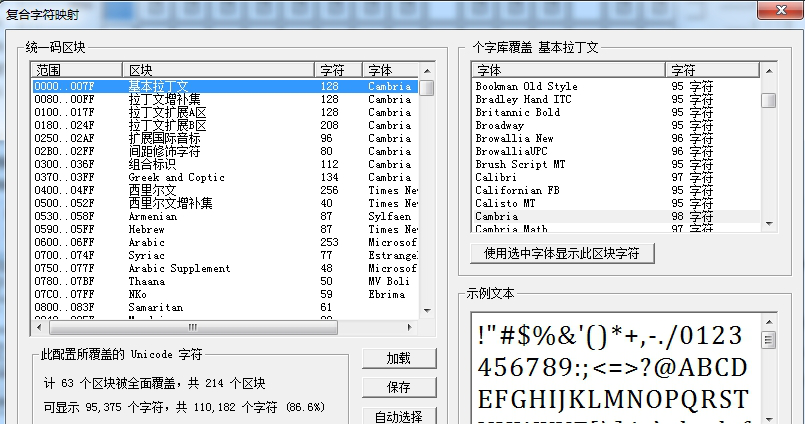Select the Samaritan block row
The width and height of the screenshot is (805, 440).
click(225, 307)
